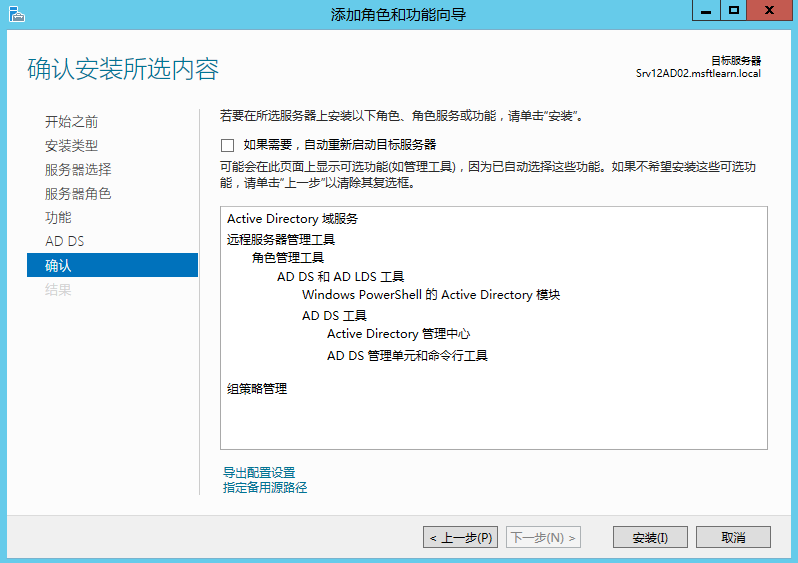This screenshot has width=798, height=563.
Task: Click the target server name Srv12AD02.msftlearn.local
Action: click(x=698, y=73)
